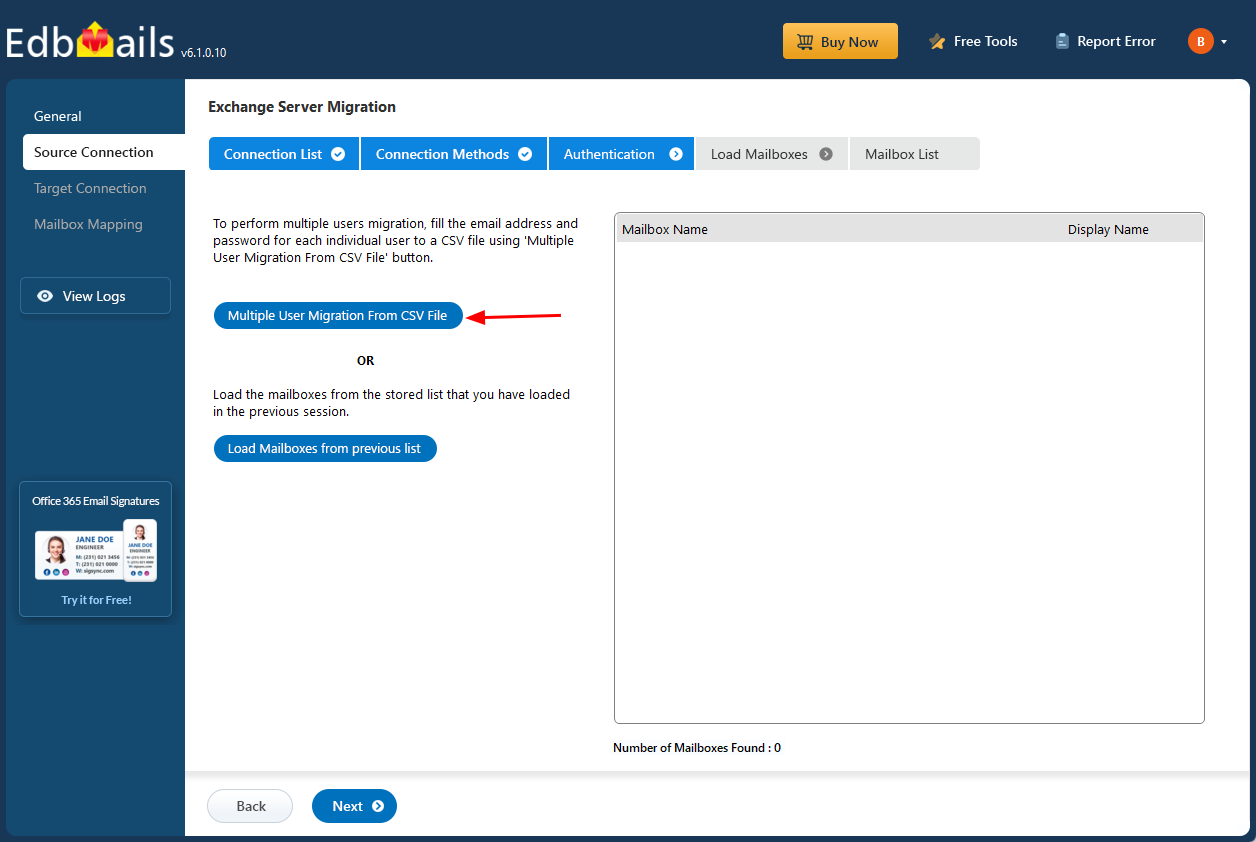Click the Free Tools star icon

click(x=937, y=41)
